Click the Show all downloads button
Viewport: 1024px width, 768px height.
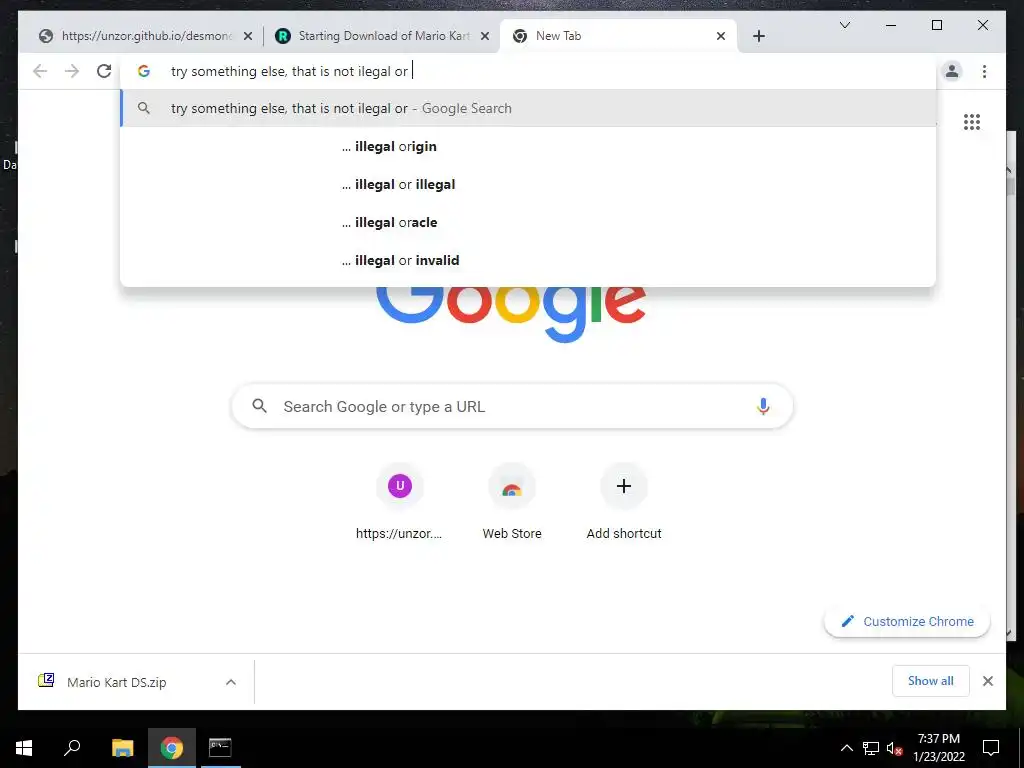931,681
